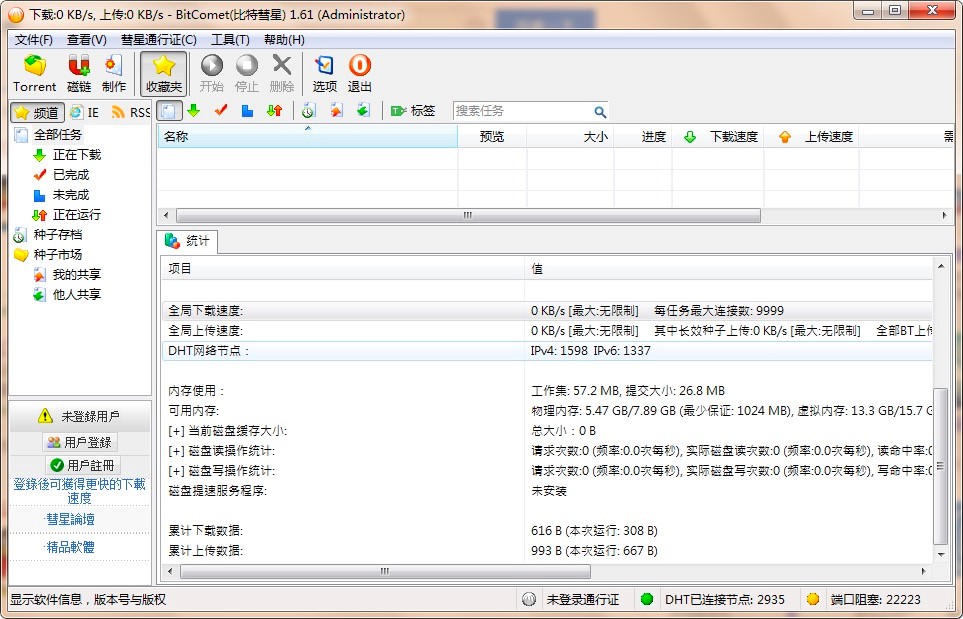963x619 pixels.
Task: Open the 帮助(H) menu
Action: (284, 40)
